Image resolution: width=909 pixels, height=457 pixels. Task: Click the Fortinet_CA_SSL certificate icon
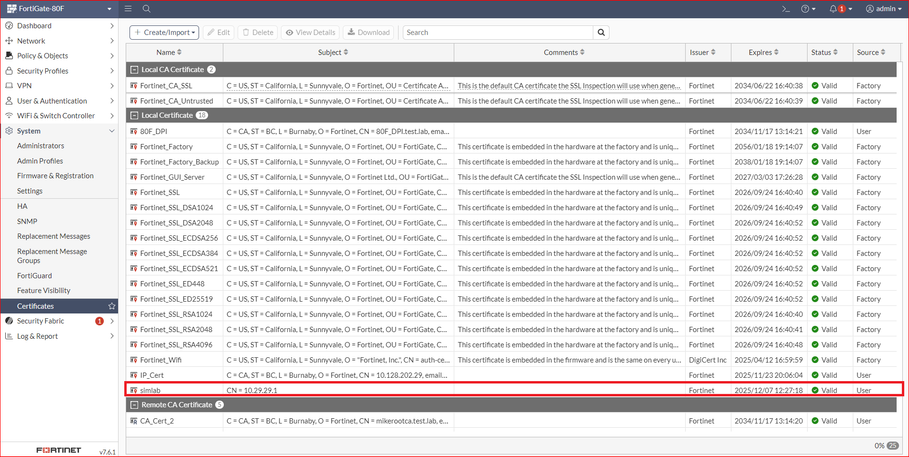pyautogui.click(x=134, y=86)
